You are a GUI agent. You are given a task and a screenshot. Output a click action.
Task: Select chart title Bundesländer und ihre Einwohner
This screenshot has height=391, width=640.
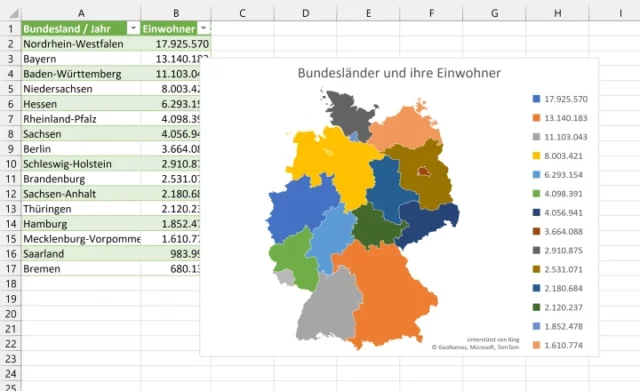pos(399,73)
